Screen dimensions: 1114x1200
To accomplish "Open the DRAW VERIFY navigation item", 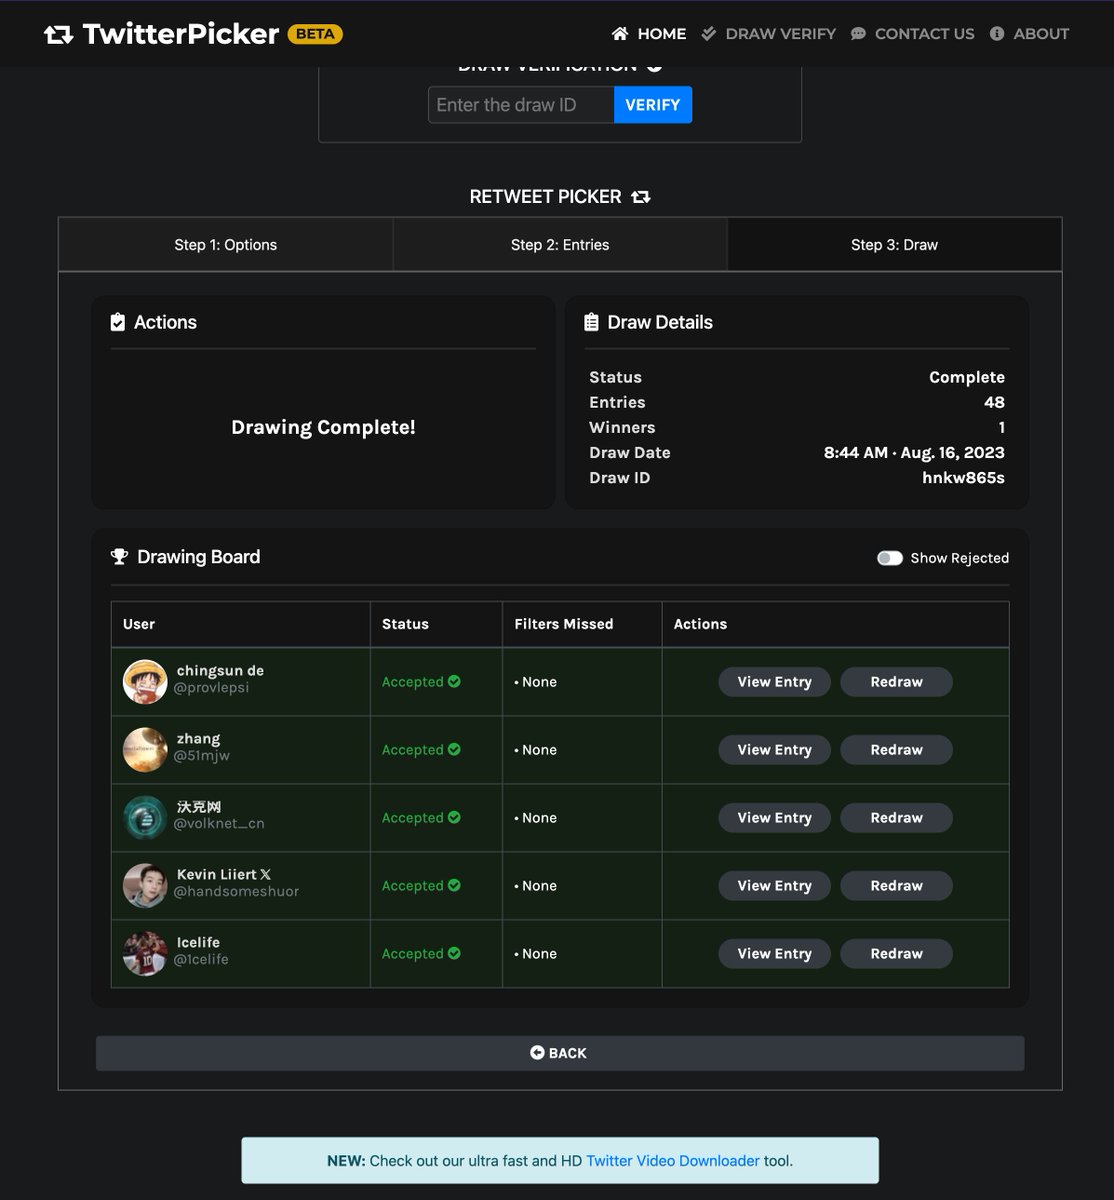I will [768, 33].
